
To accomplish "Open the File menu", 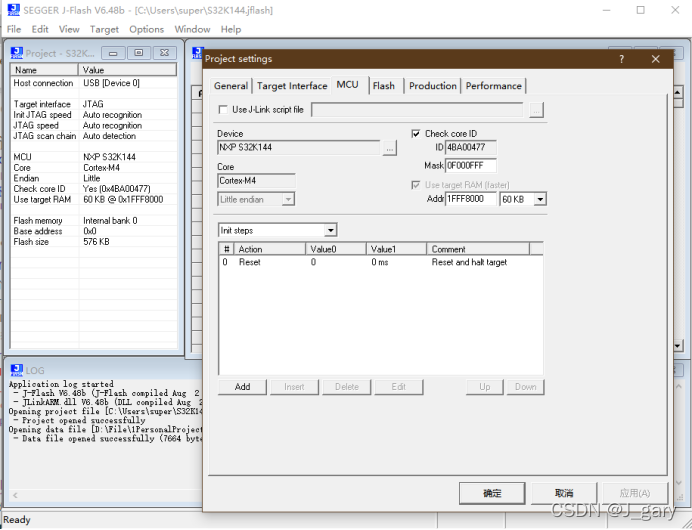I will click(x=14, y=30).
